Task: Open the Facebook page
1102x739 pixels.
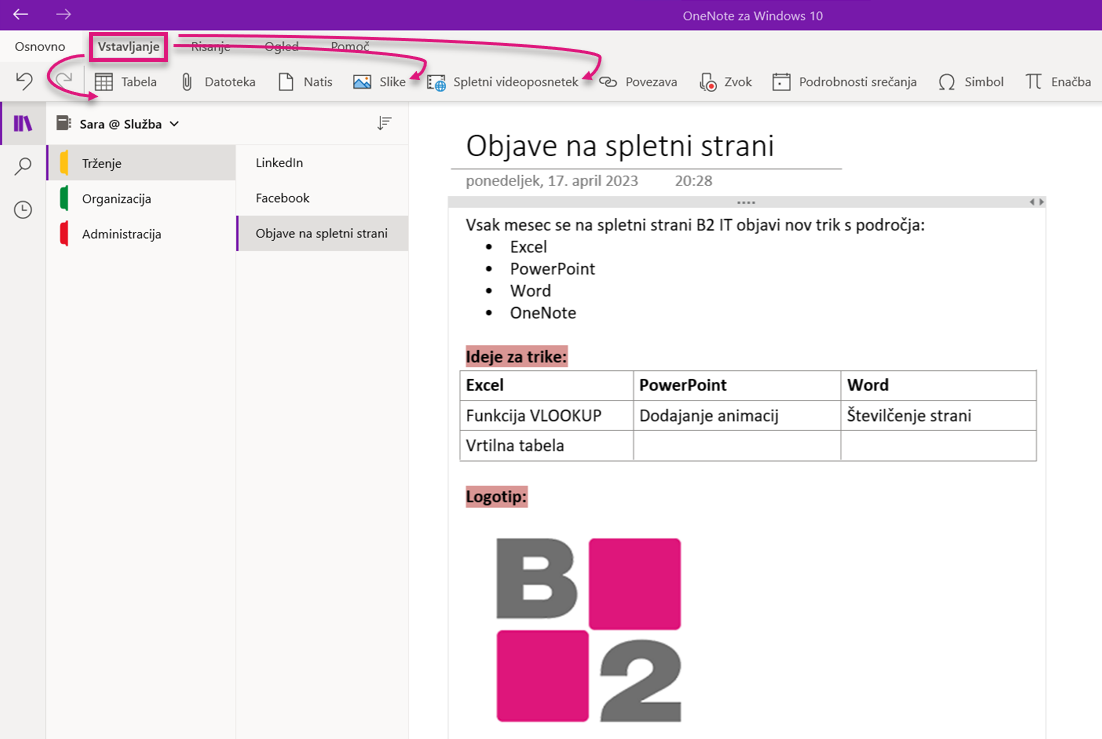Action: coord(322,198)
